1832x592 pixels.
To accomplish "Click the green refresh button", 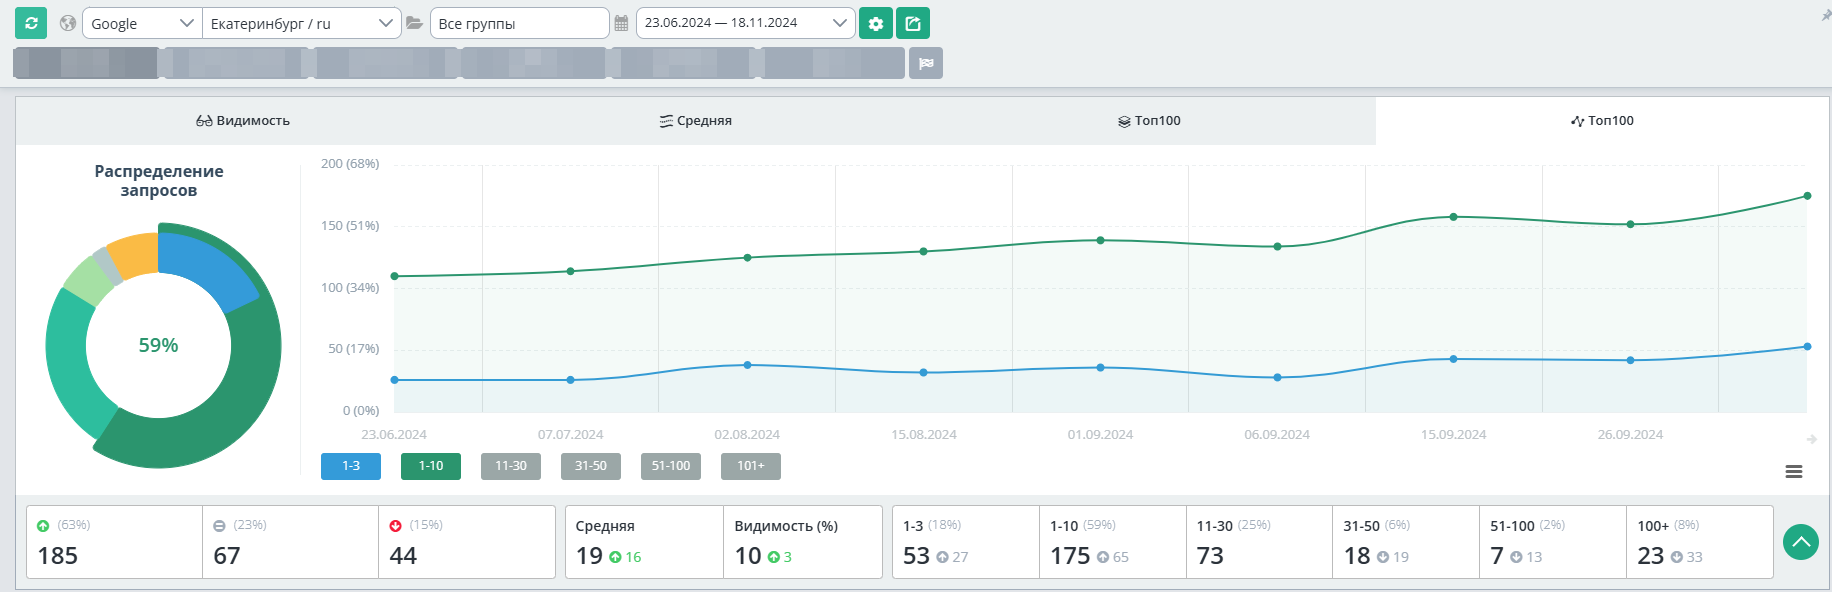I will 31,23.
